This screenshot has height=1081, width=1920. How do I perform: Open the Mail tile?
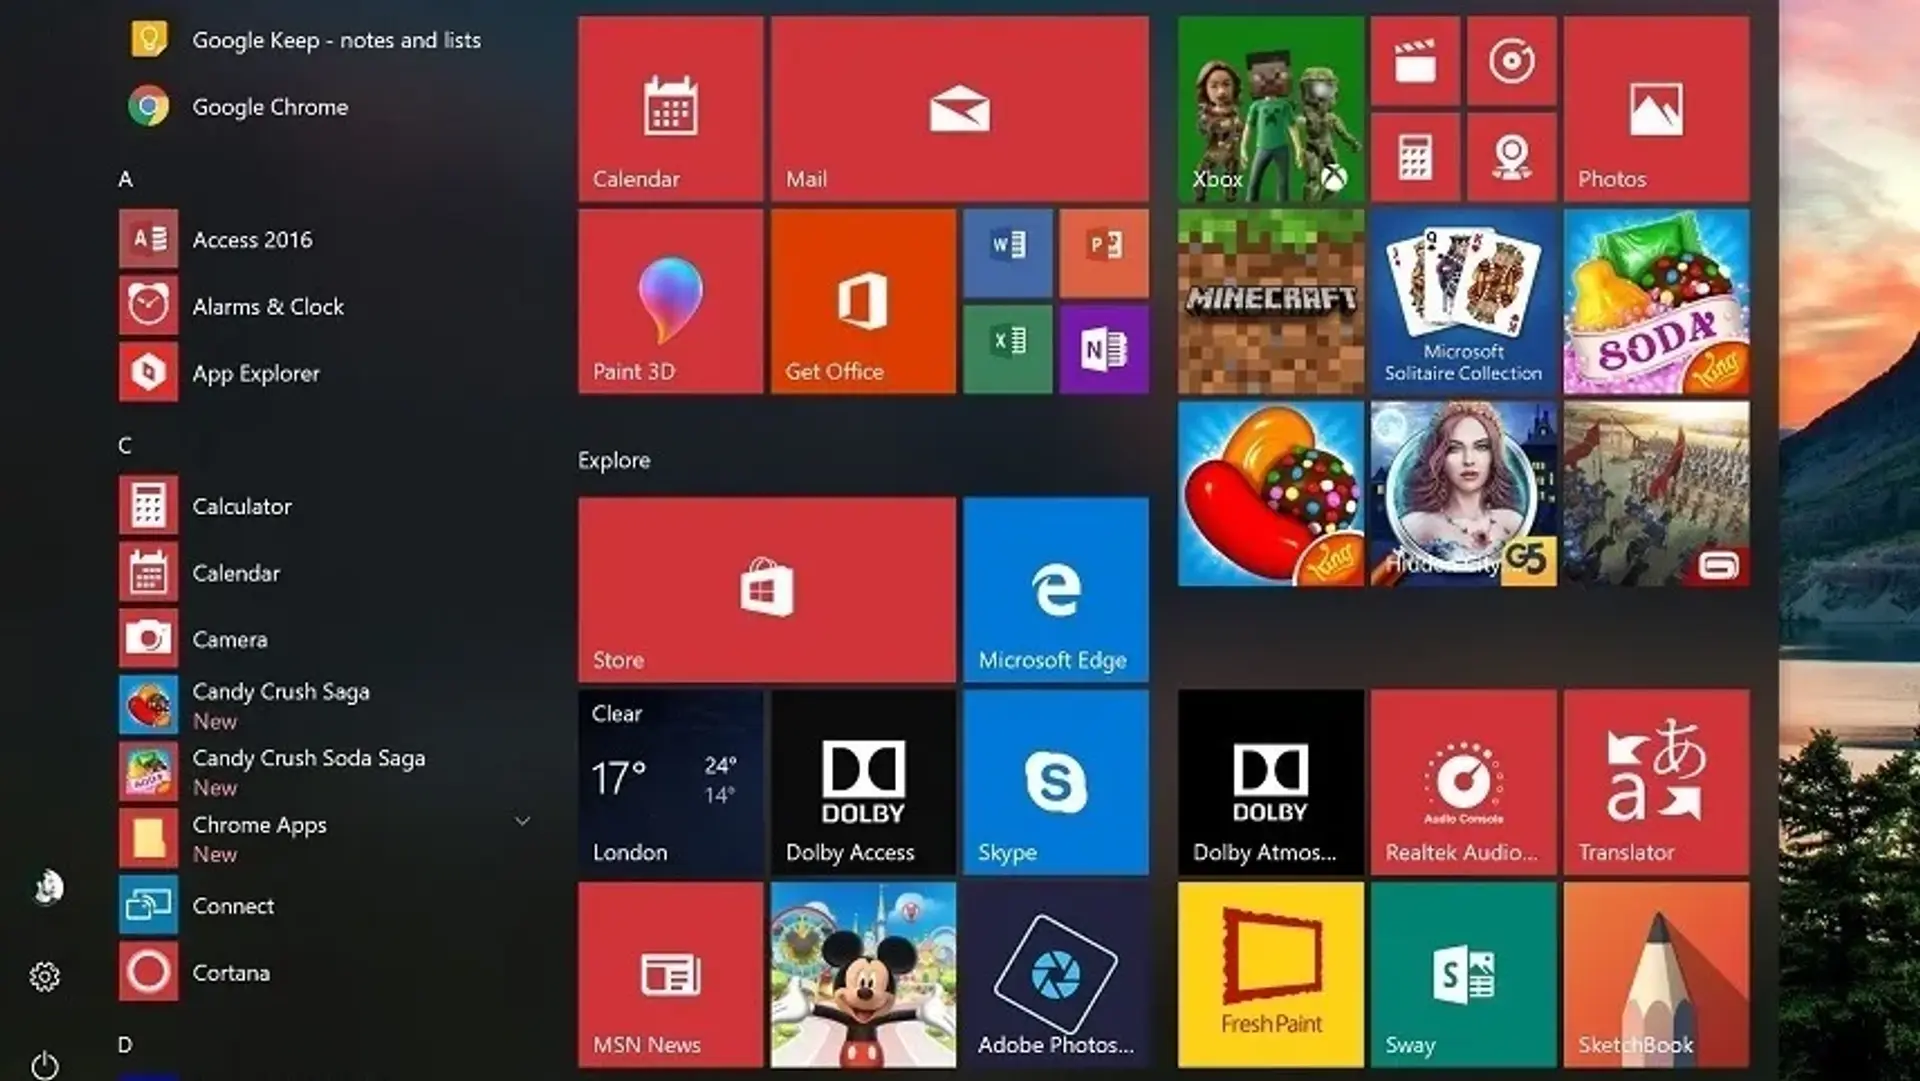959,108
